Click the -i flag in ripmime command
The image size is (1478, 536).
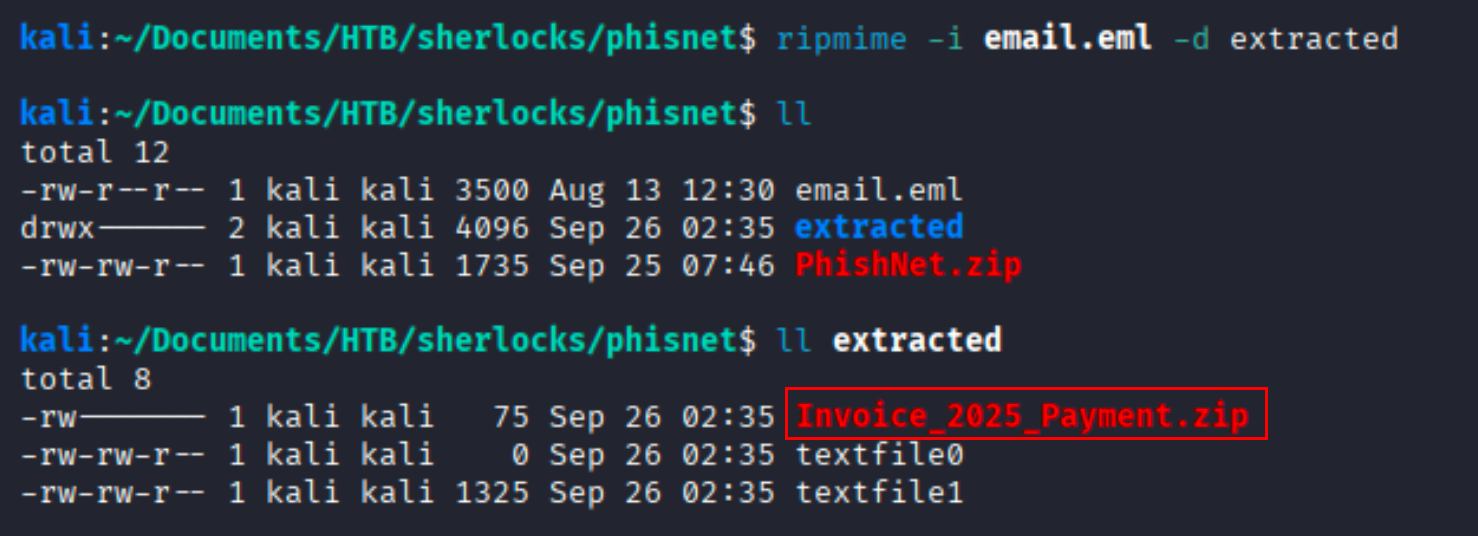point(945,38)
